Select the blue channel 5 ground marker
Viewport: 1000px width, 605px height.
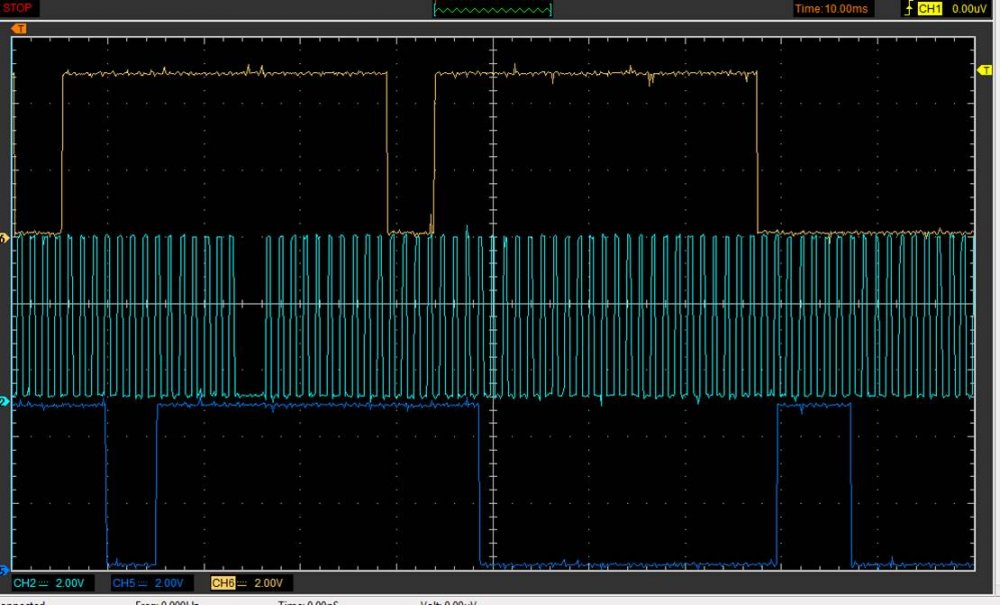pyautogui.click(x=5, y=569)
